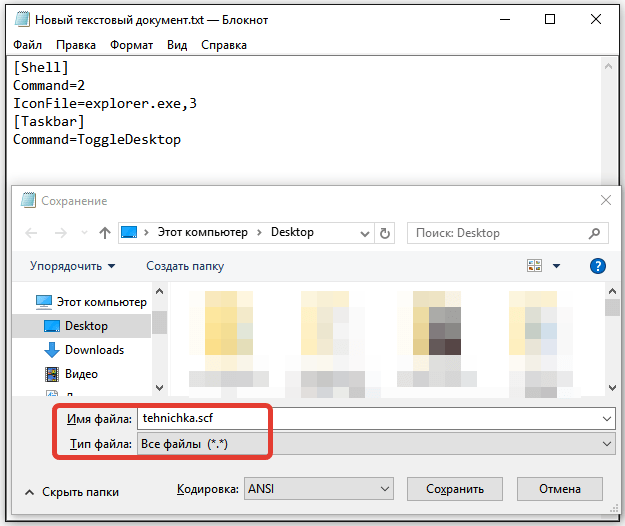Expand the Имя файла dropdown arrow
Image resolution: width=625 pixels, height=526 pixels.
(607, 419)
